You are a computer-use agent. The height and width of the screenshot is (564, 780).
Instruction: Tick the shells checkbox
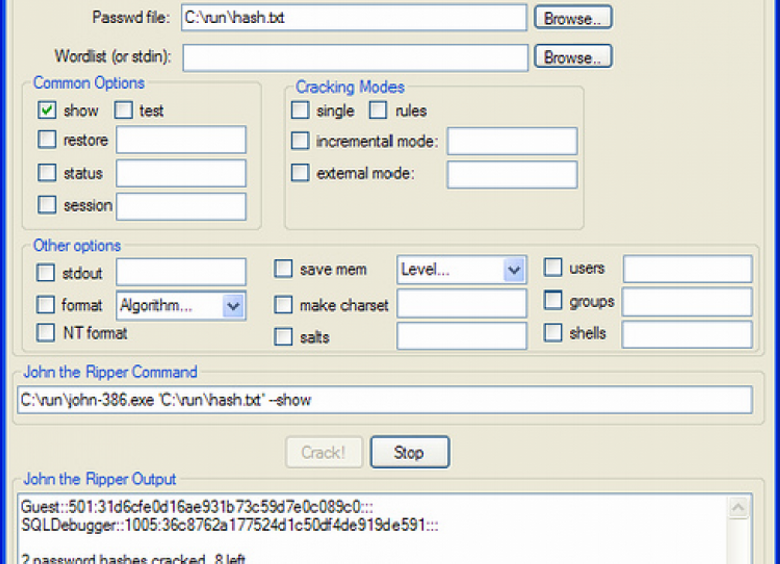[553, 333]
